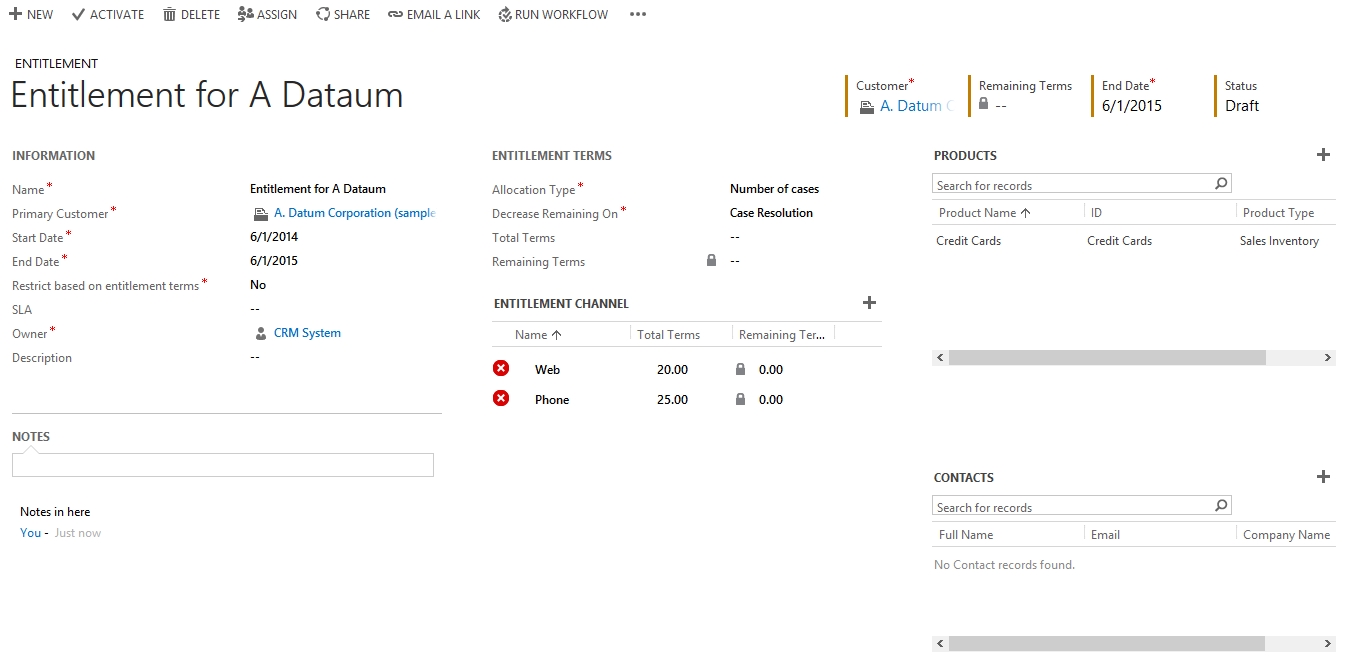
Task: Open the CRM System owner link
Action: point(307,333)
